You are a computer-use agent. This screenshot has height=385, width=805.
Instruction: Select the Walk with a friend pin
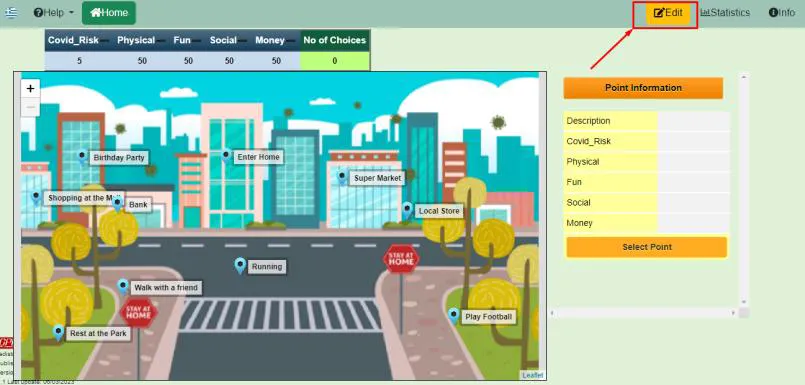point(122,286)
